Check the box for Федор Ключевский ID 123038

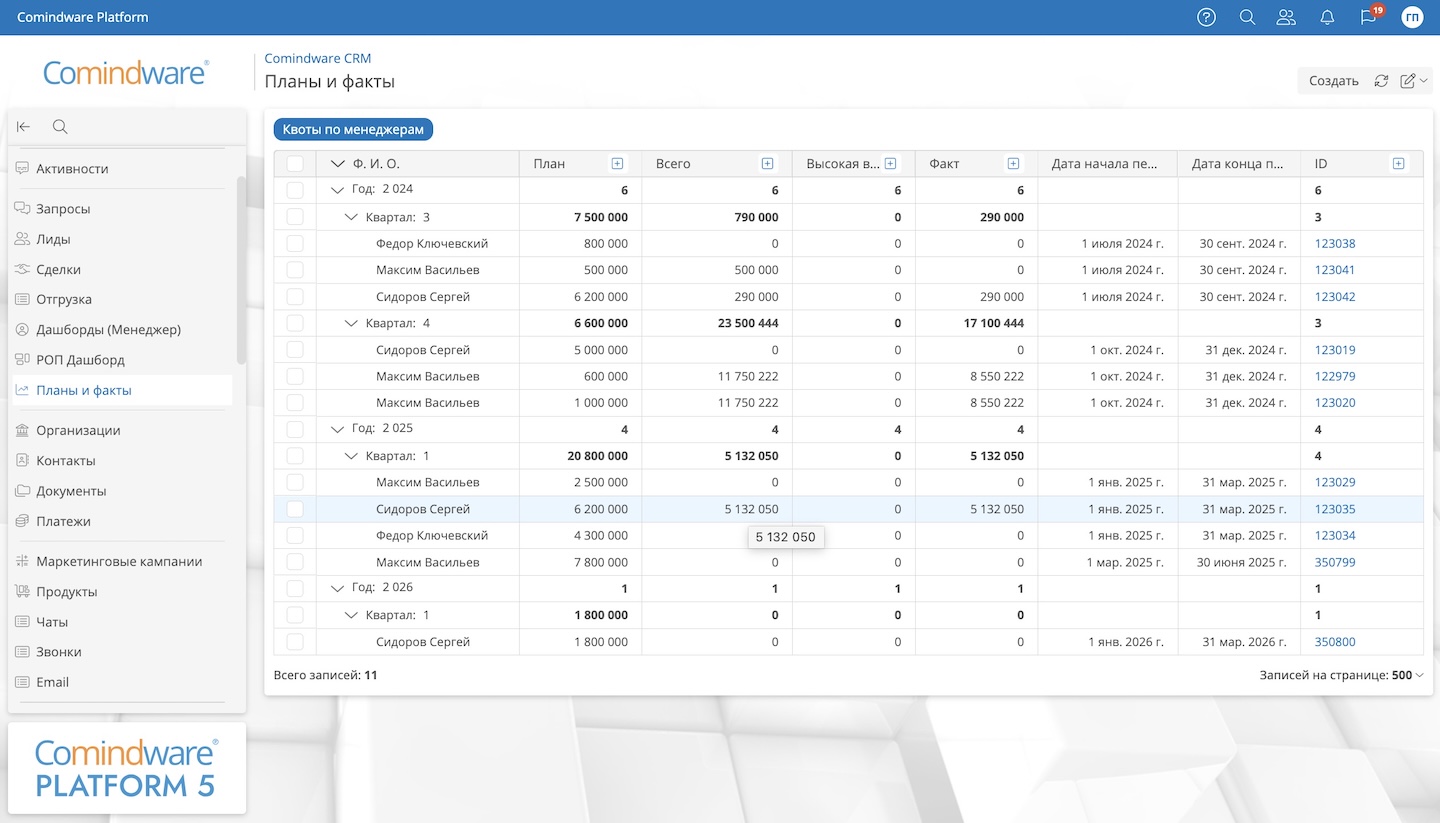(x=295, y=244)
